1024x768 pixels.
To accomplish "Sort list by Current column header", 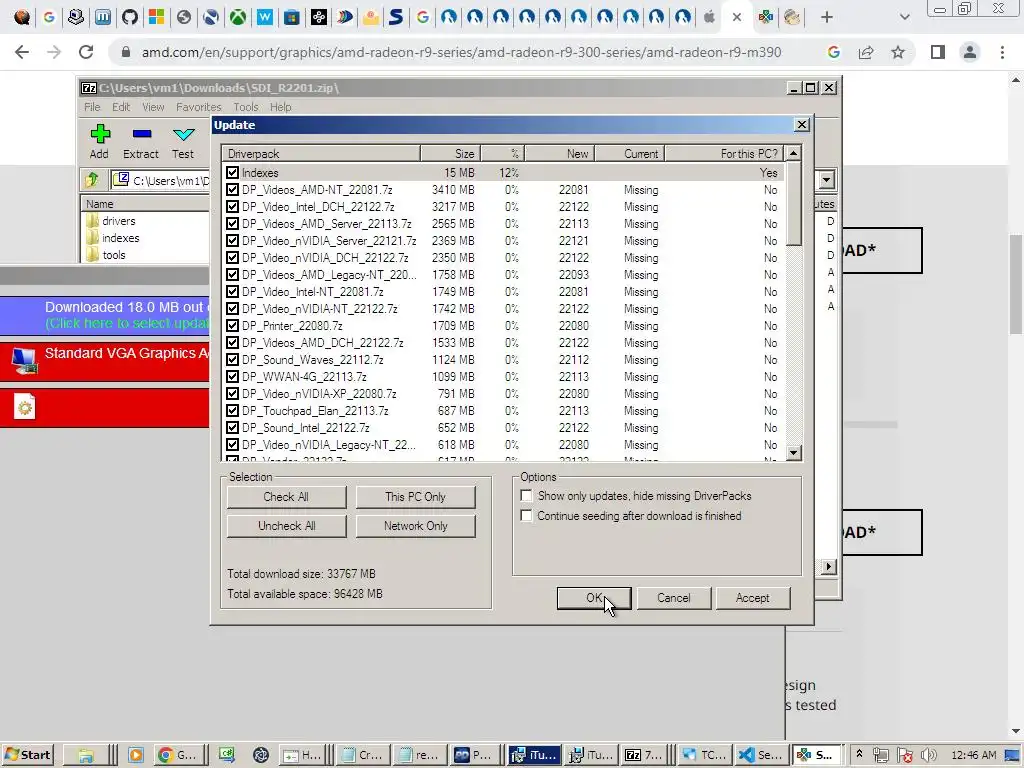I will 630,153.
